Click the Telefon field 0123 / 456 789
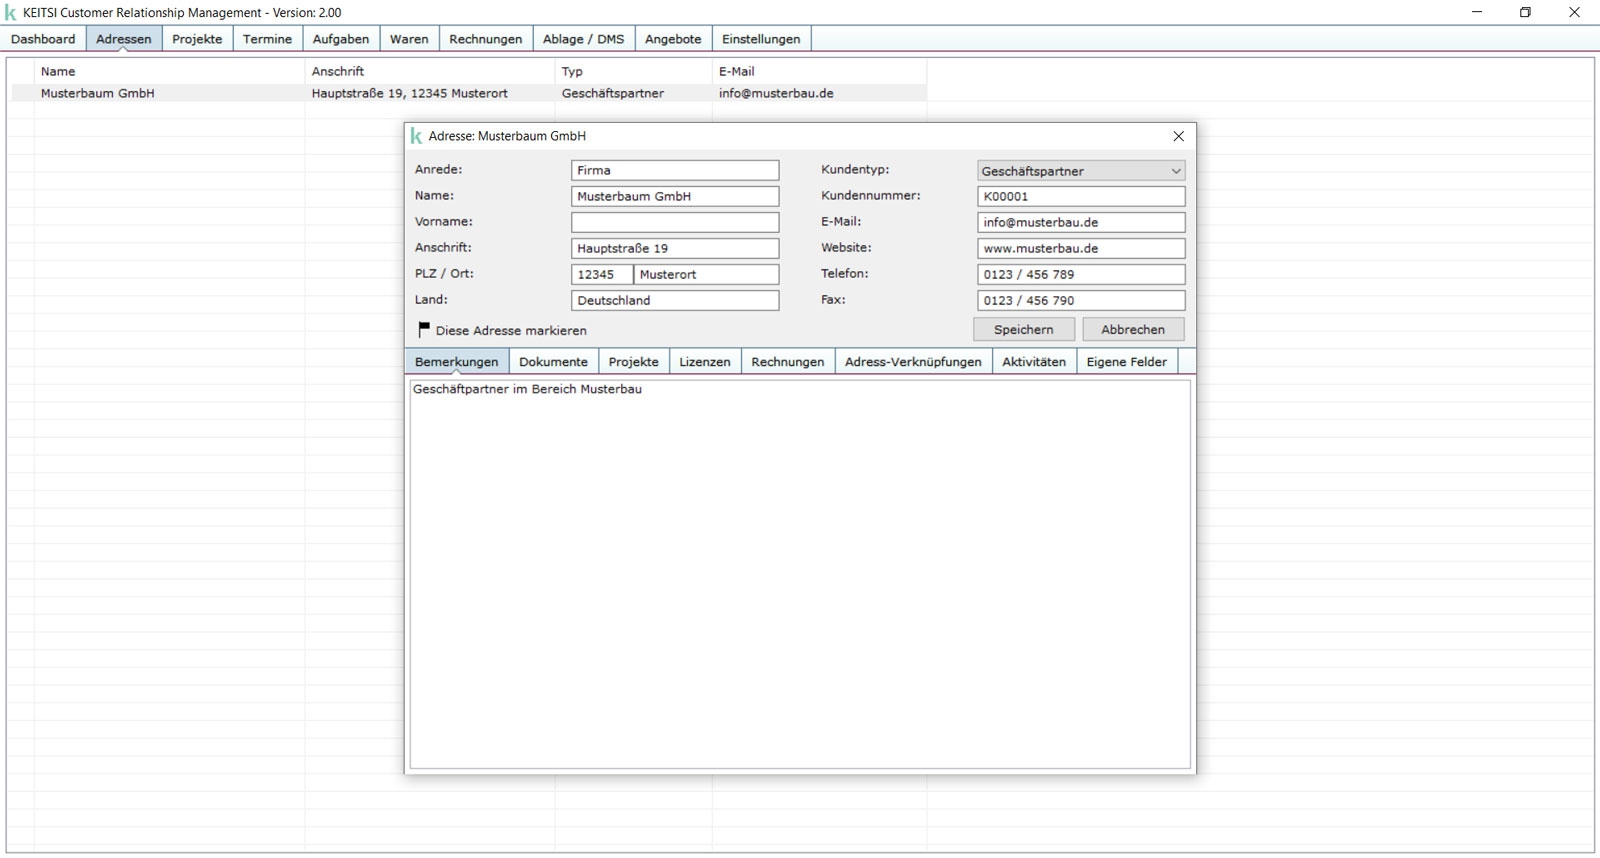This screenshot has width=1600, height=858. pyautogui.click(x=1081, y=274)
